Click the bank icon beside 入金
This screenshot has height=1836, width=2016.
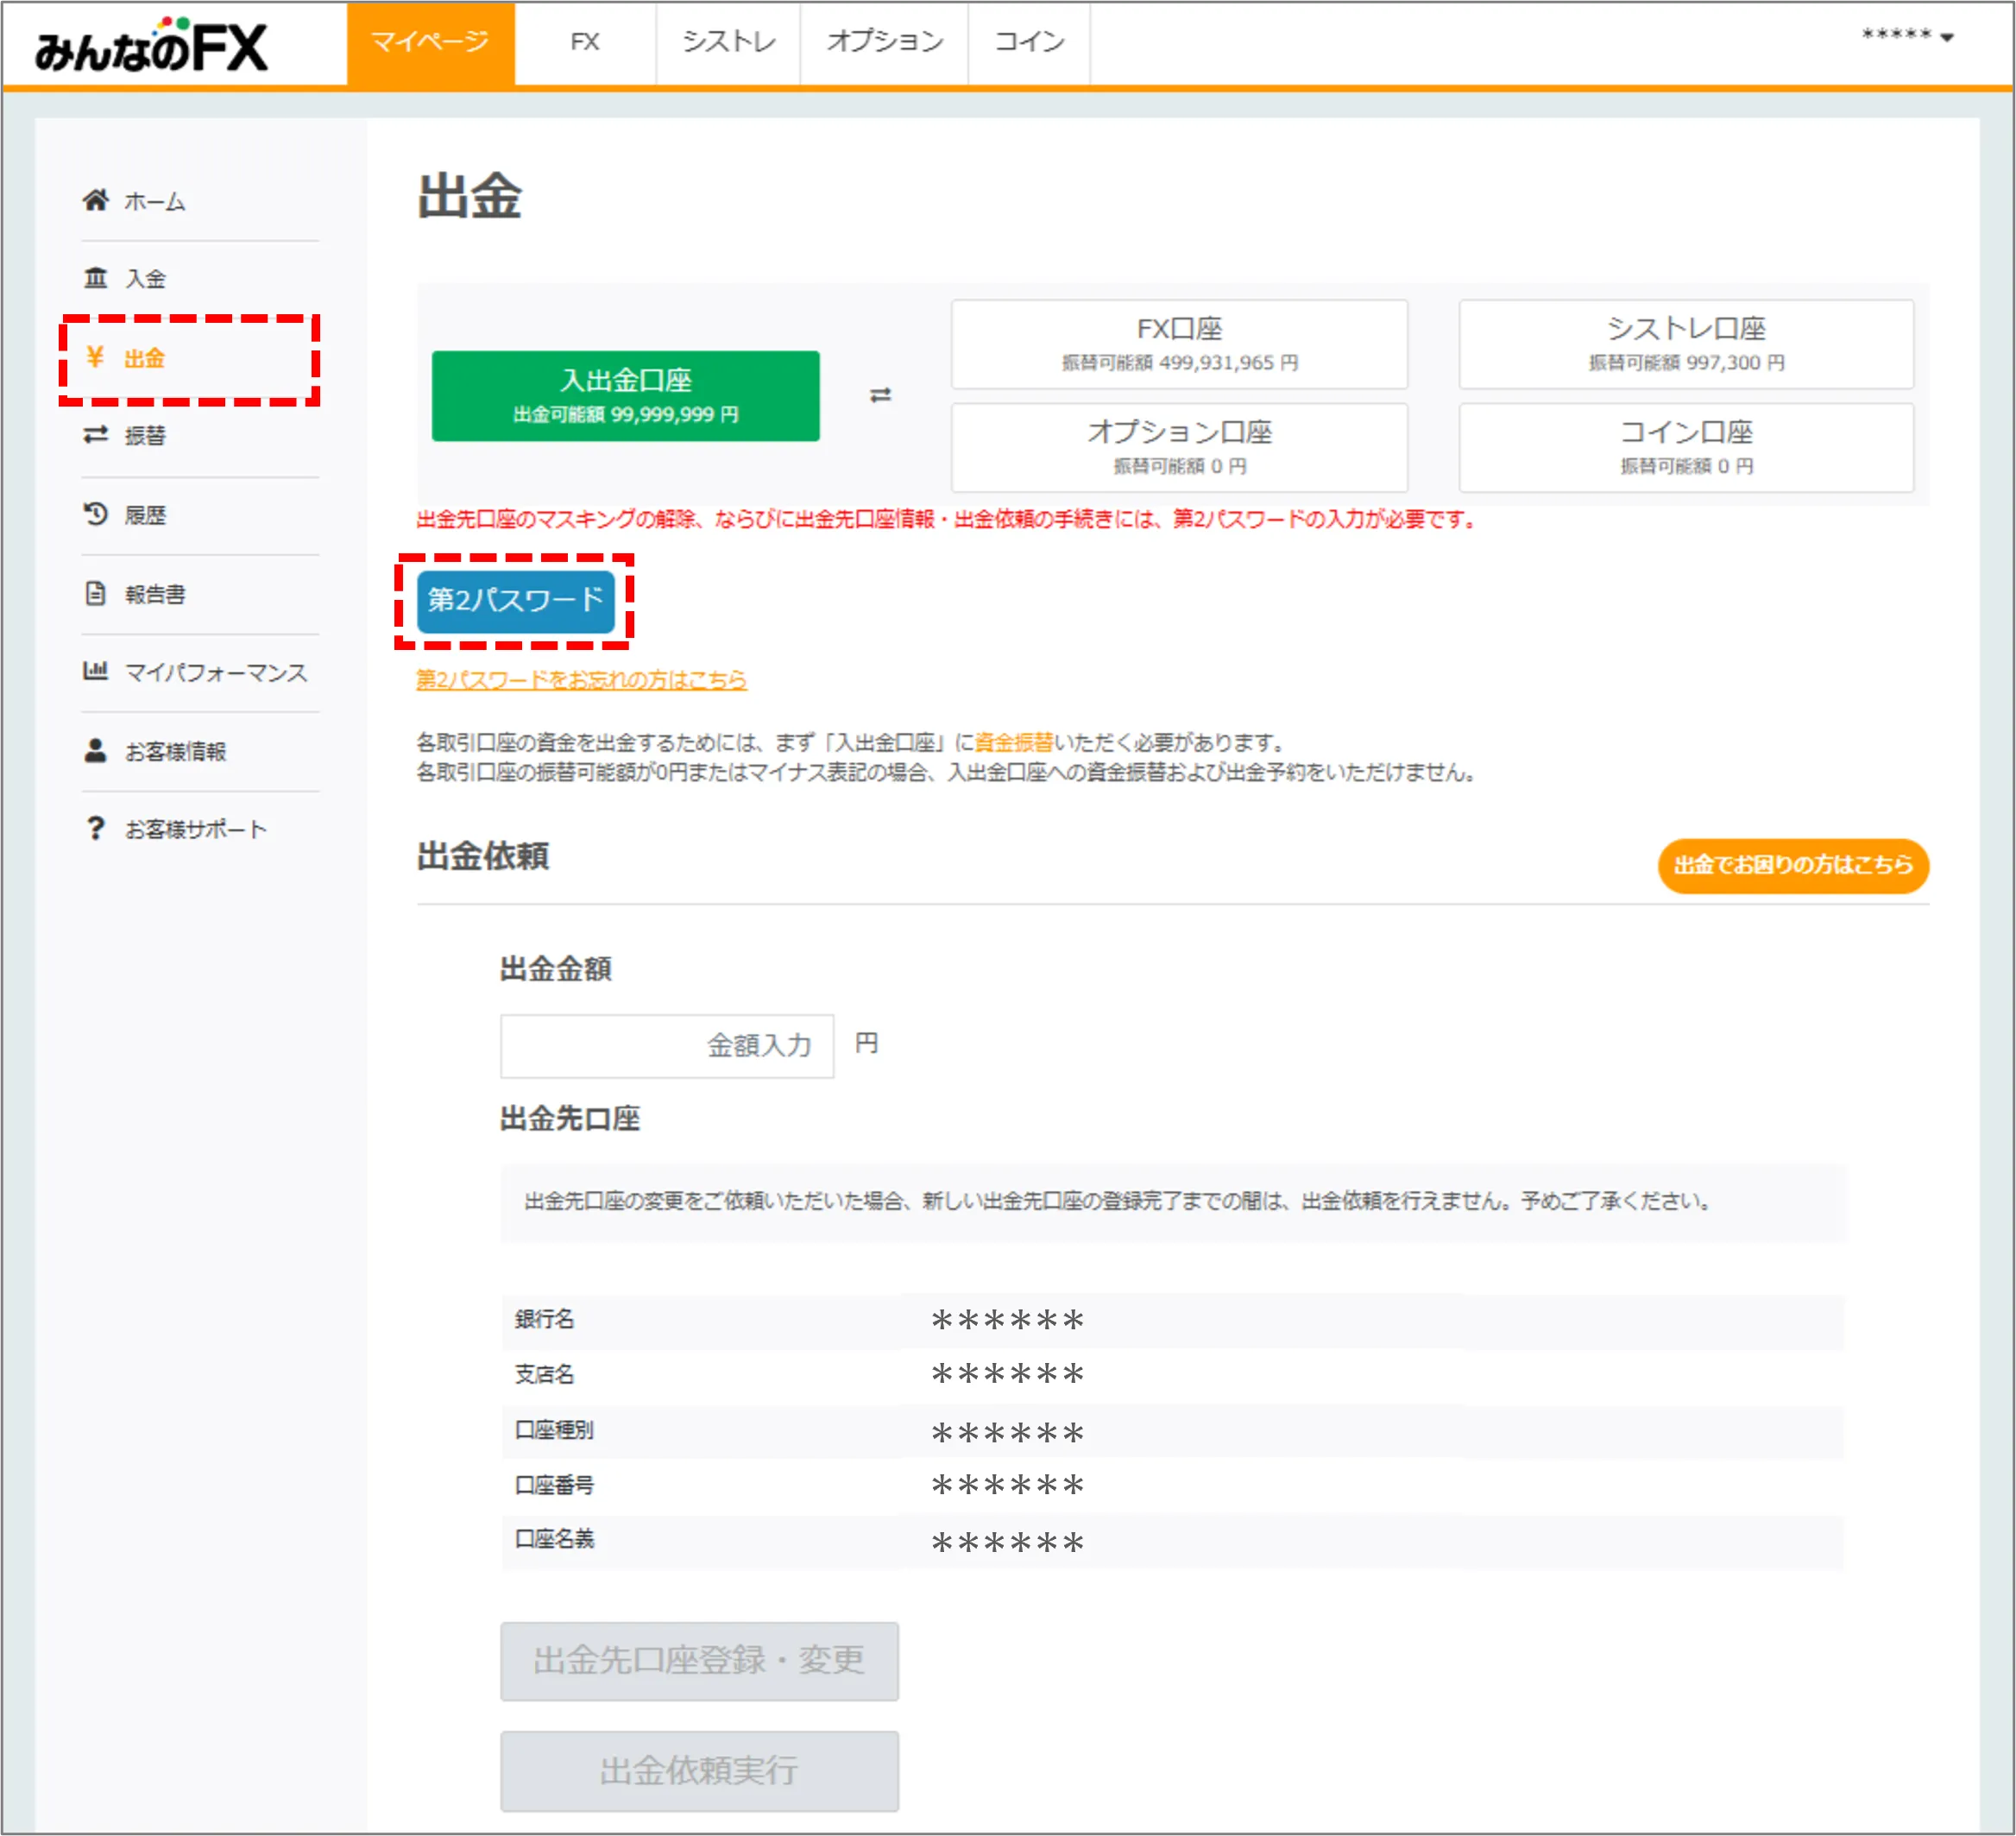95,278
